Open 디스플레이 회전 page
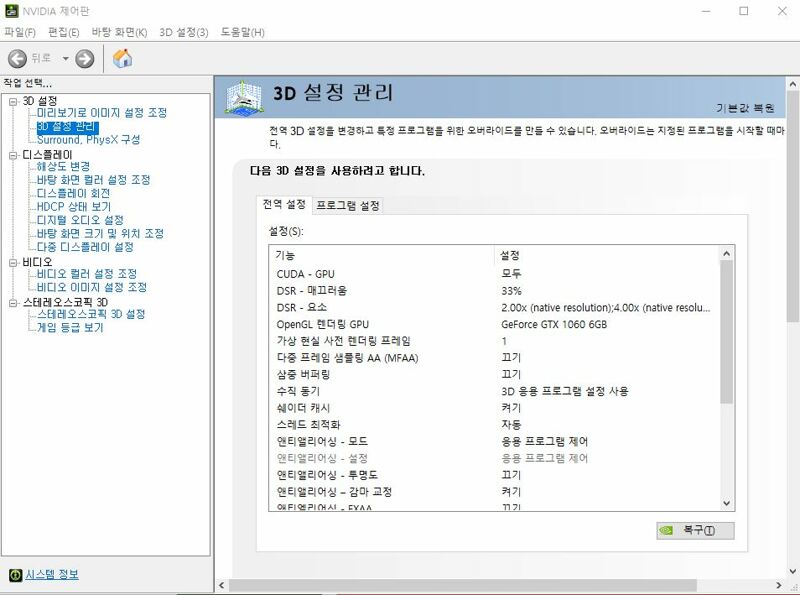 [73, 193]
